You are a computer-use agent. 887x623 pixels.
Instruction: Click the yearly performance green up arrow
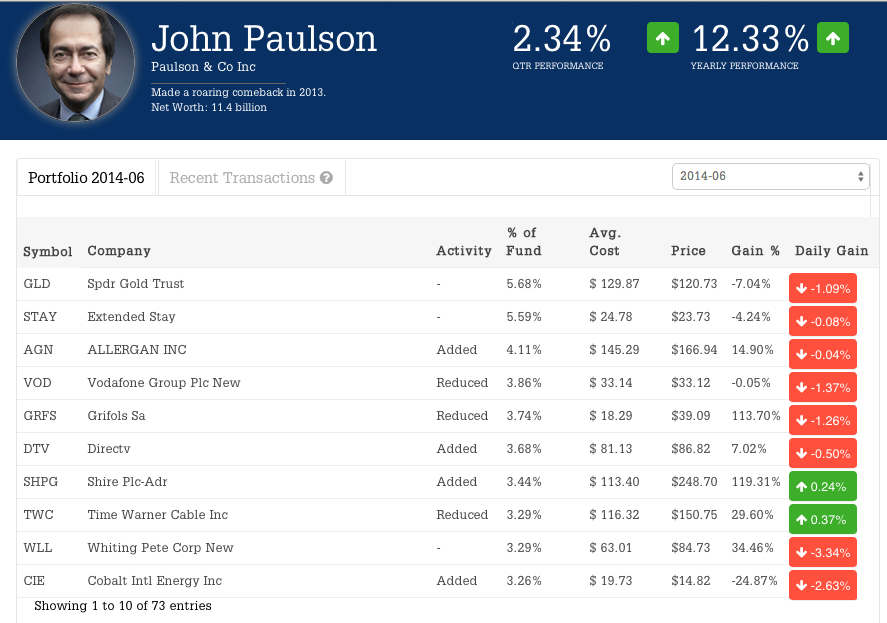pos(833,38)
